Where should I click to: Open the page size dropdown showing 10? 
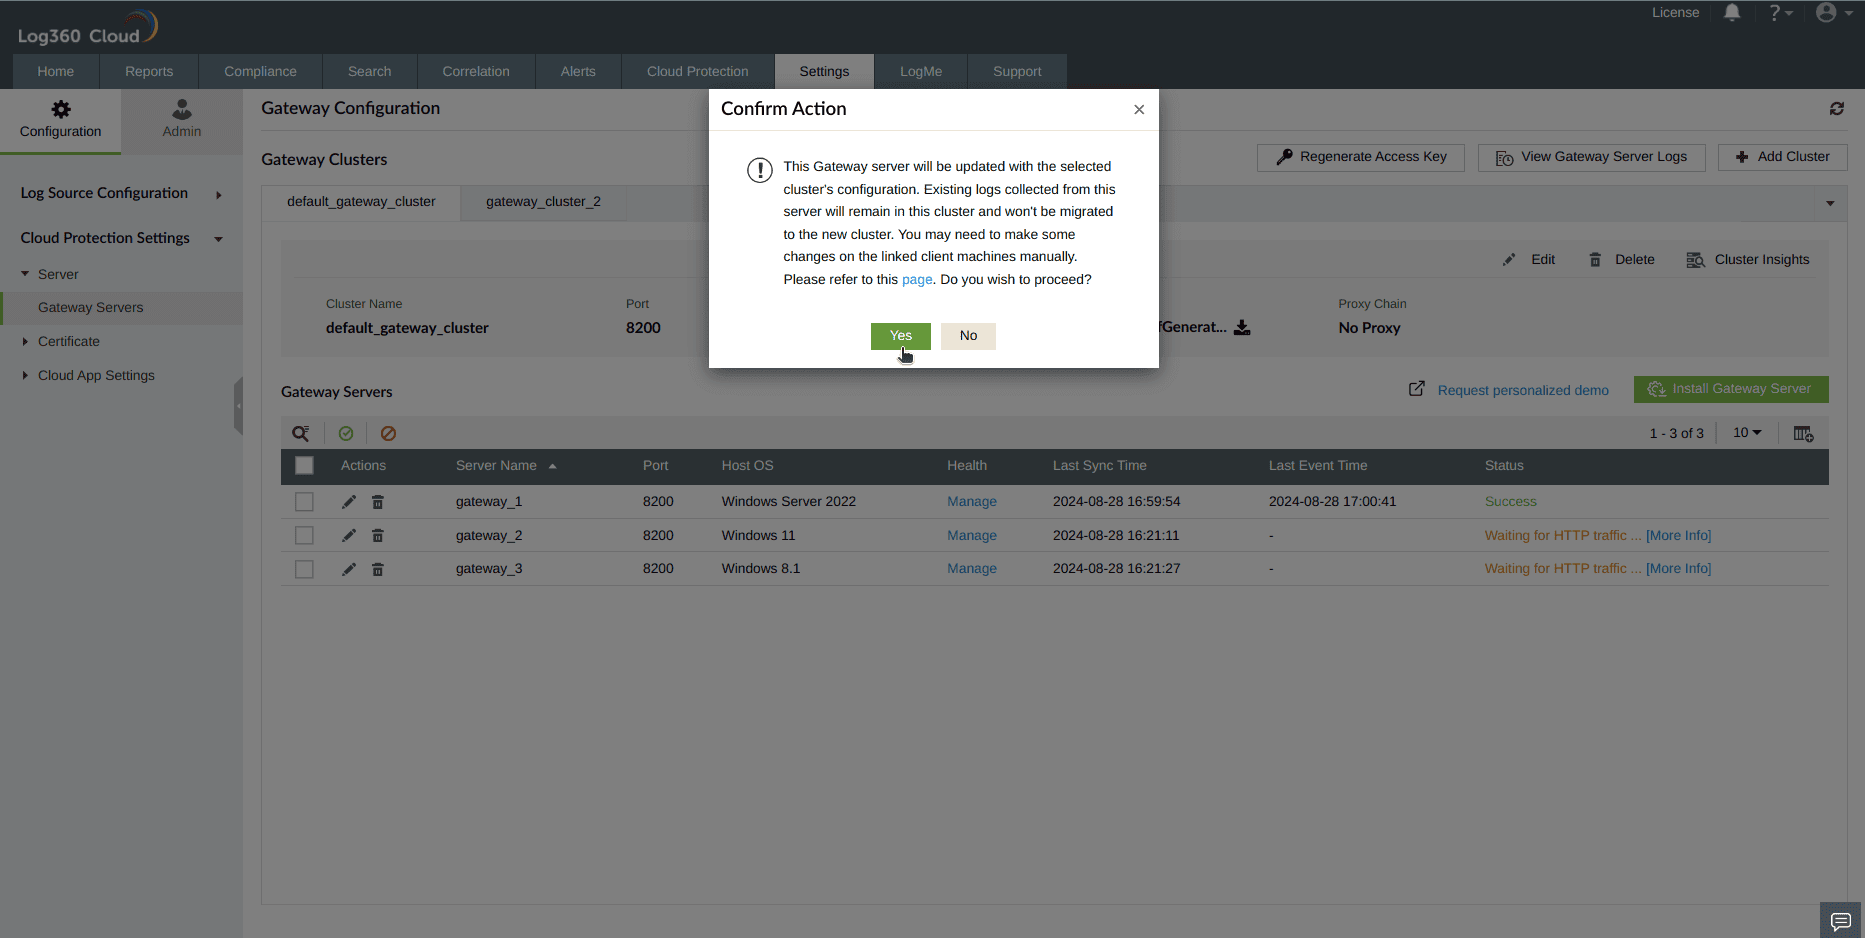(x=1746, y=433)
